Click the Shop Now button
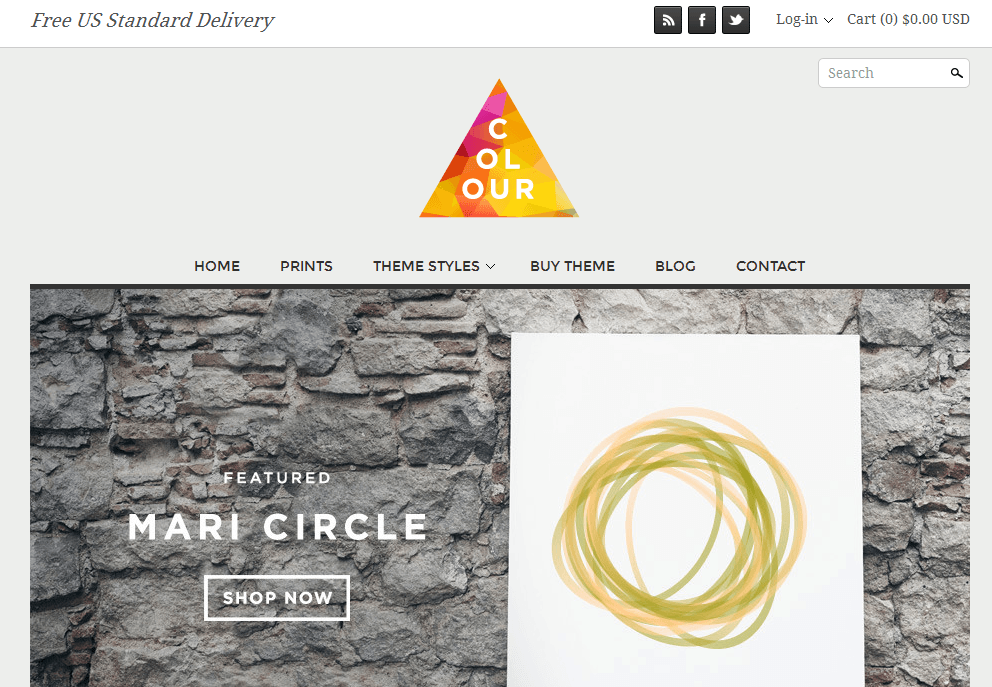This screenshot has height=687, width=992. pyautogui.click(x=277, y=598)
